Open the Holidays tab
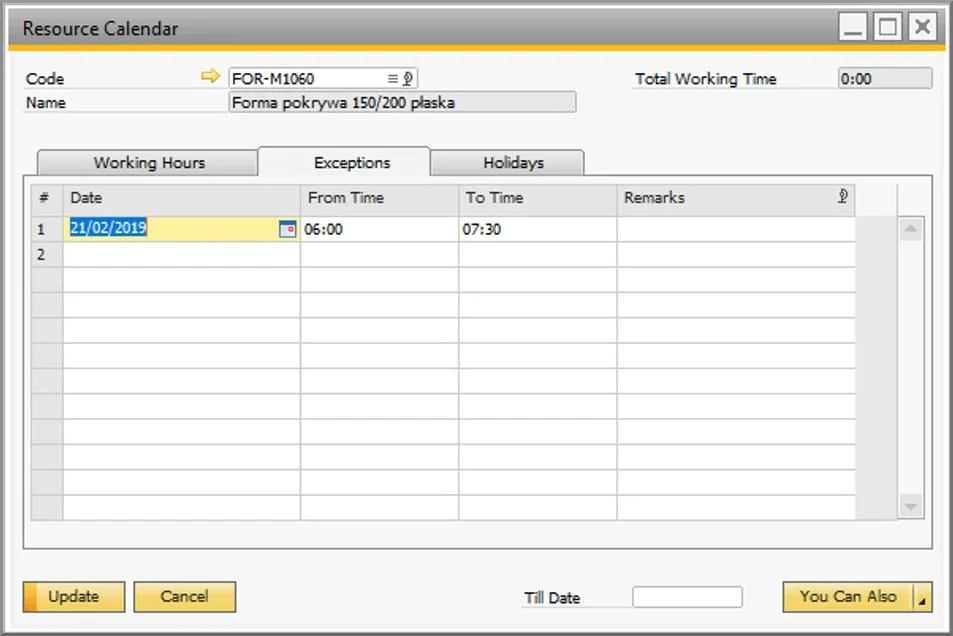Viewport: 953px width, 636px height. [x=507, y=162]
